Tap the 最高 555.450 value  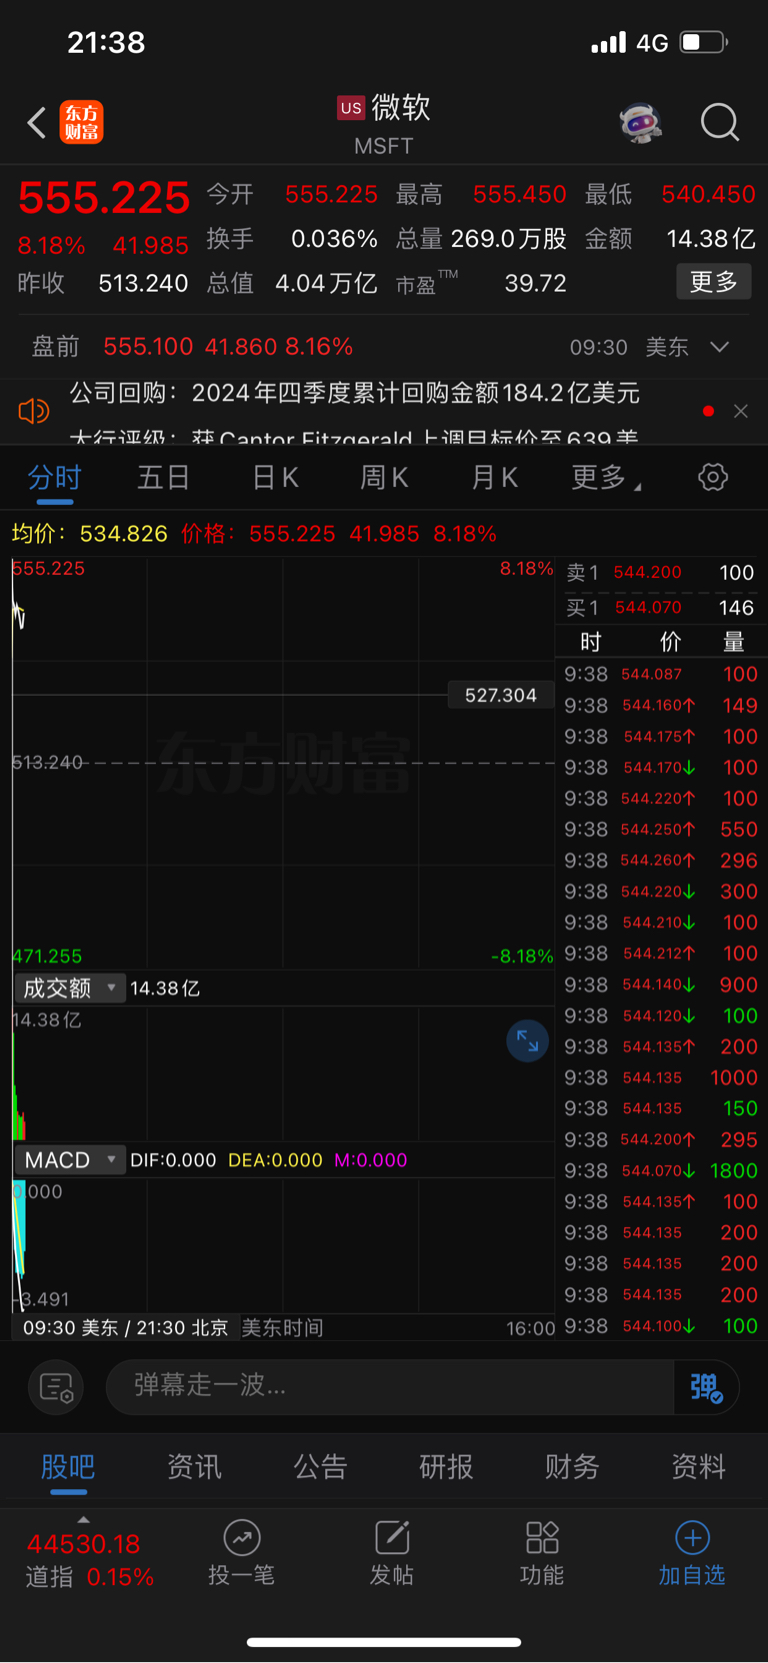tap(520, 194)
